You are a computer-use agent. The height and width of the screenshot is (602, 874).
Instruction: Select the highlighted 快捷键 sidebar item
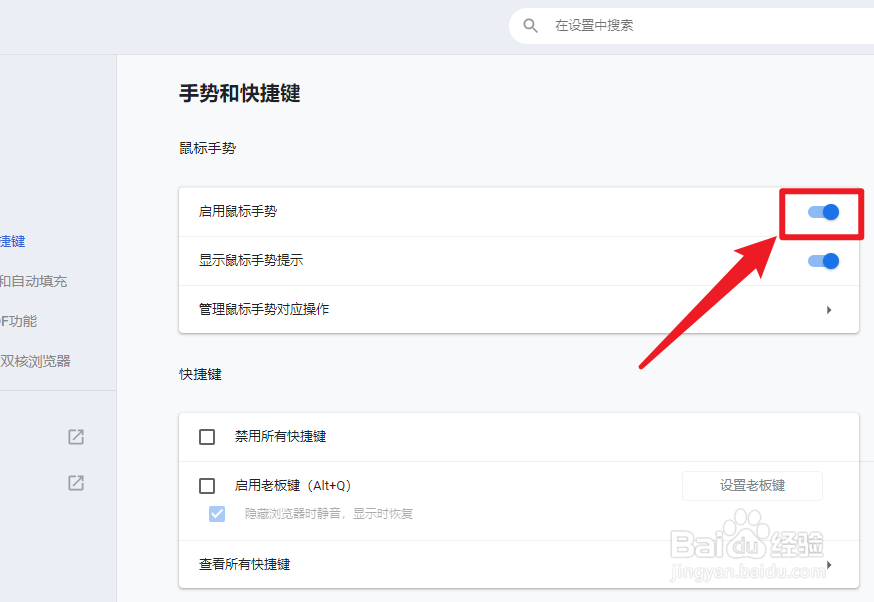[x=13, y=241]
